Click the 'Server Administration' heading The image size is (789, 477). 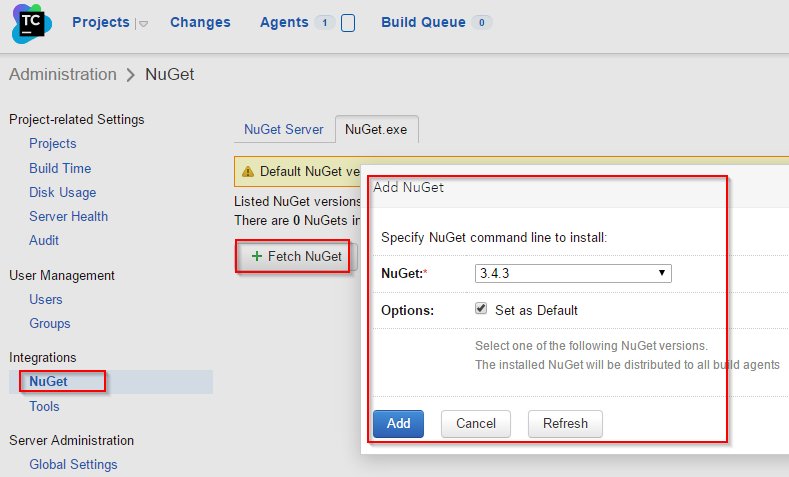point(71,440)
